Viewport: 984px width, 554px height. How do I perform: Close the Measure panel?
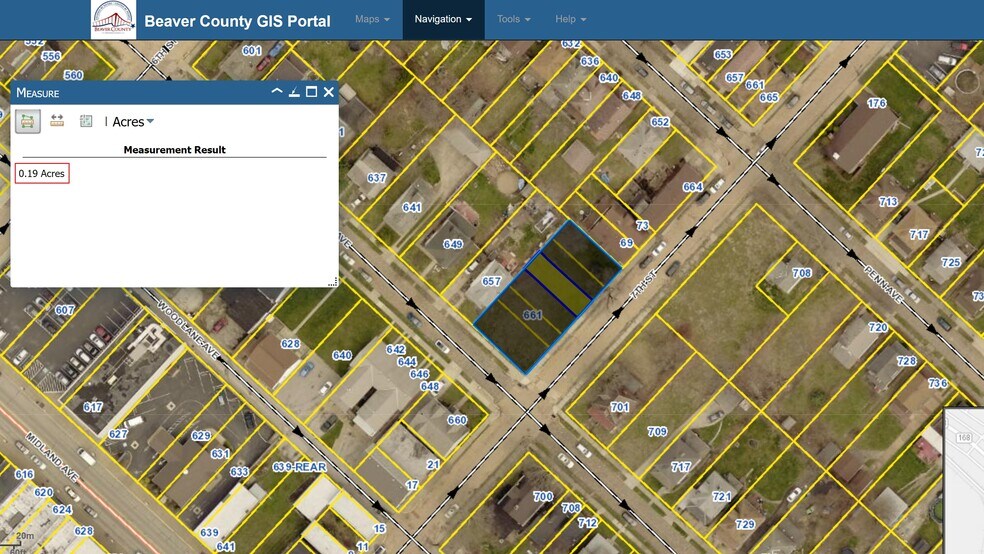coord(328,92)
